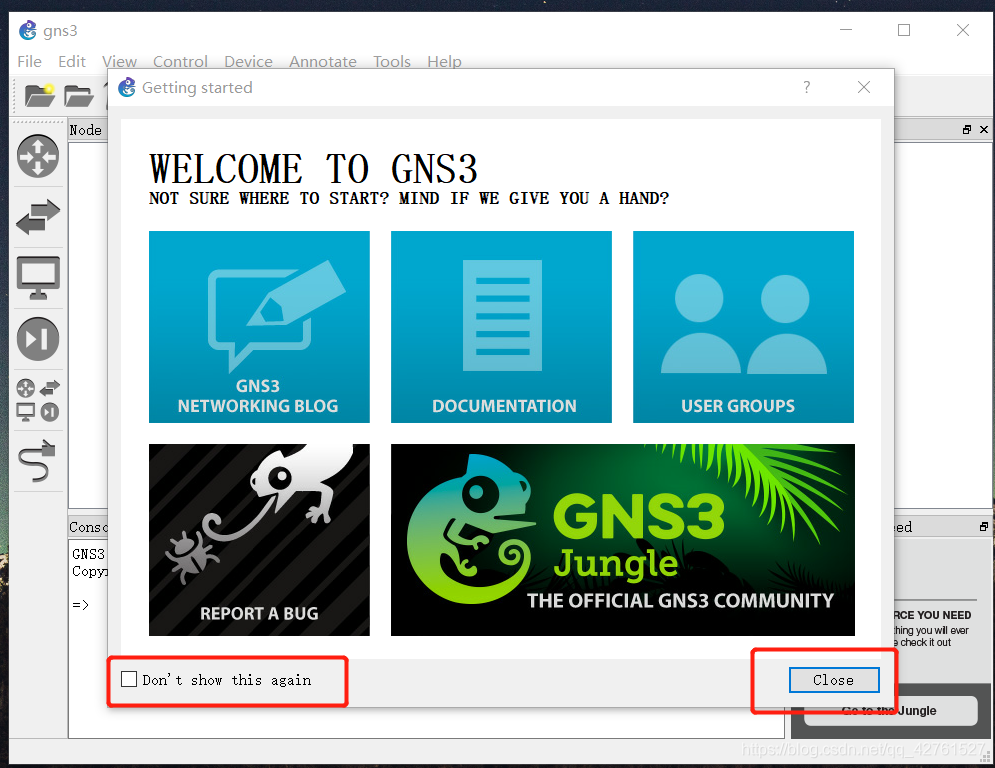The width and height of the screenshot is (995, 768).
Task: Float the Jungle newsfeed panel with the restore icon
Action: tap(984, 527)
